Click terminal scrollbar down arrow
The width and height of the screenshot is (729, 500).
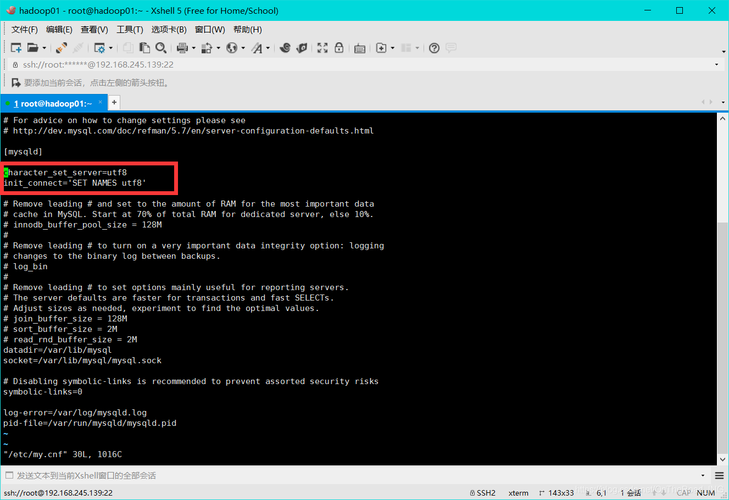722,460
